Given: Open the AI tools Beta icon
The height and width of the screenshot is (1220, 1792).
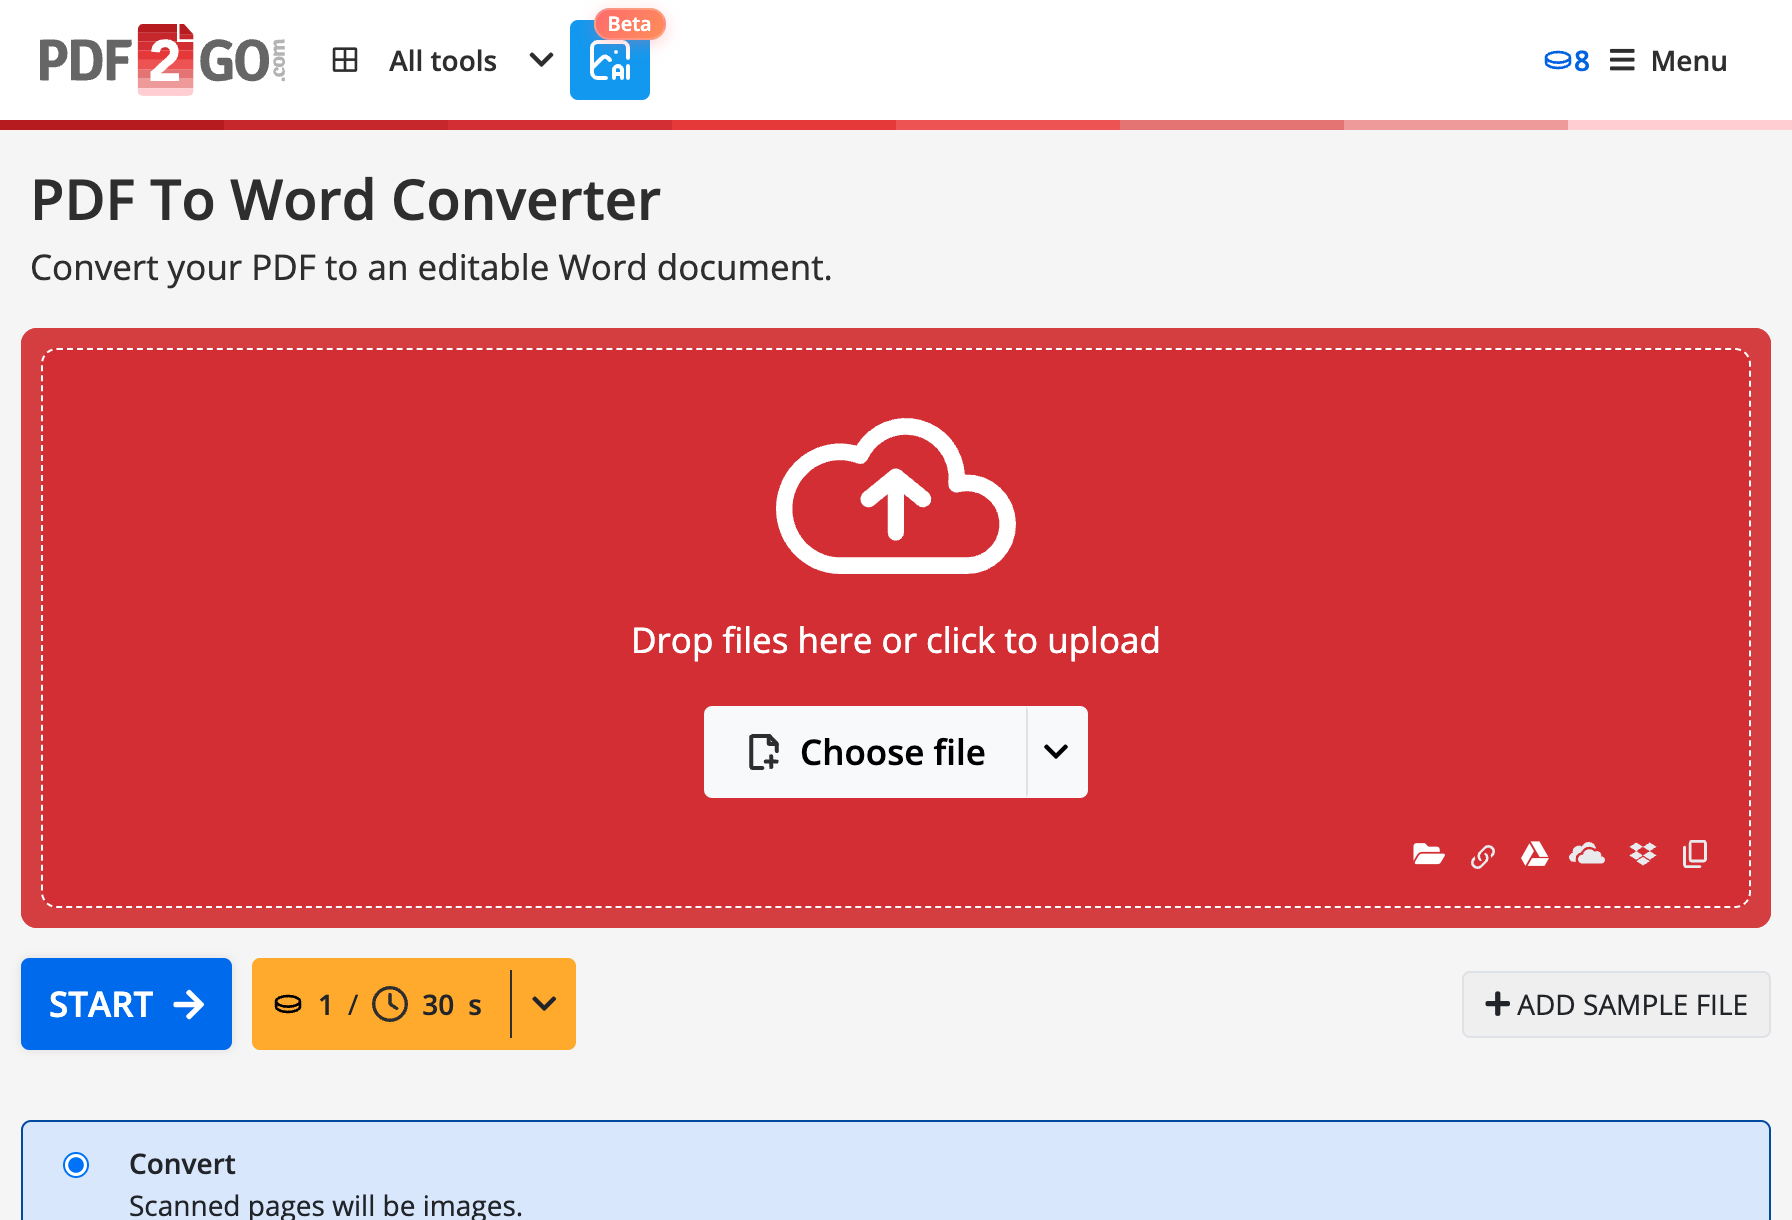Looking at the screenshot, I should 610,61.
